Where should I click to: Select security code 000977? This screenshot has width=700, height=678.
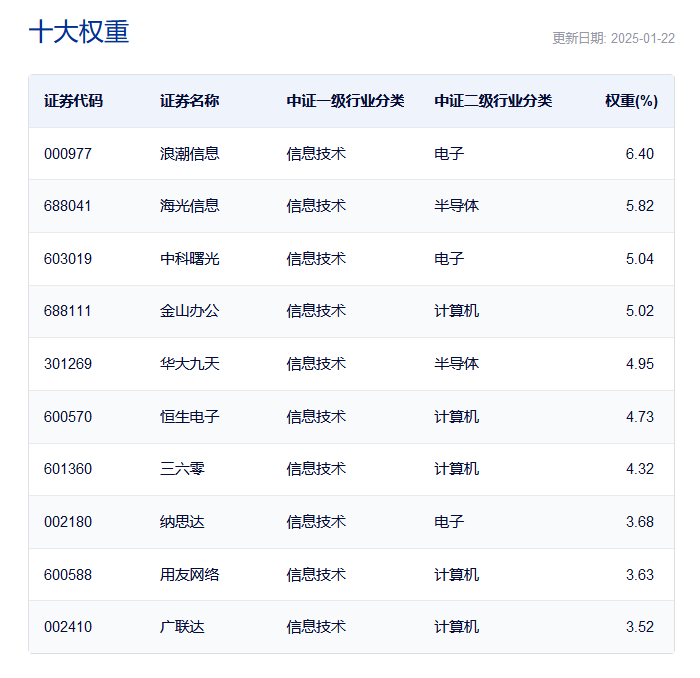68,154
